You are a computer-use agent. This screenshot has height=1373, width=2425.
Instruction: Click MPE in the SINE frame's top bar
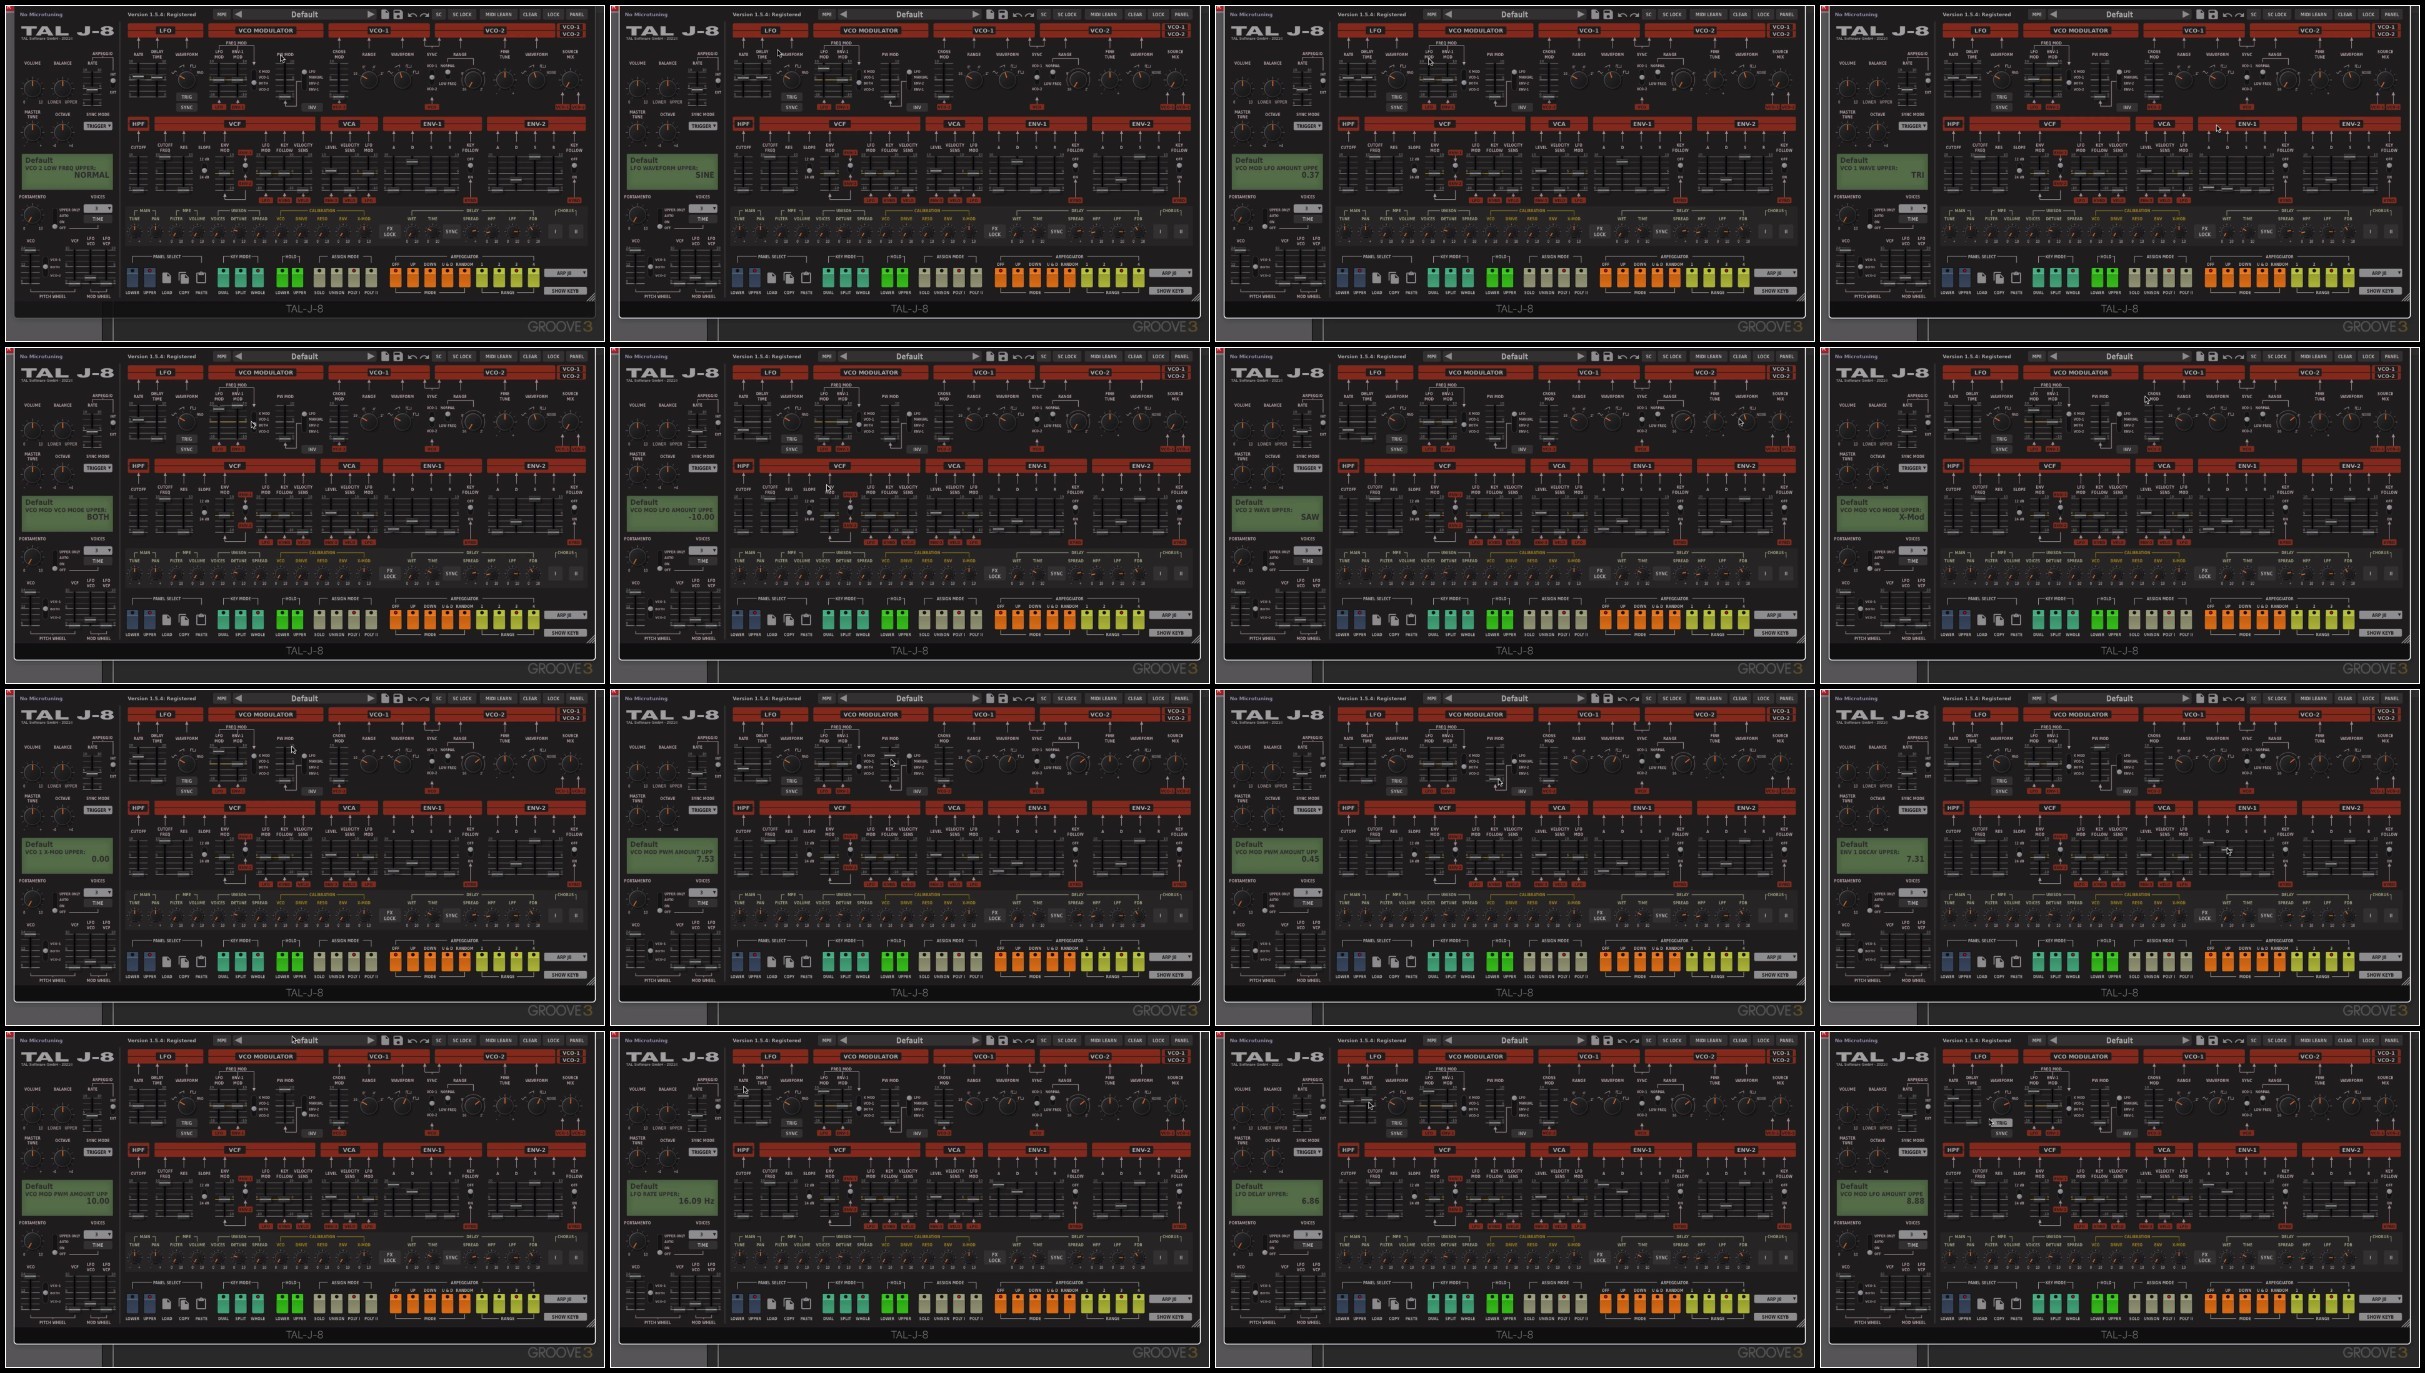(826, 15)
